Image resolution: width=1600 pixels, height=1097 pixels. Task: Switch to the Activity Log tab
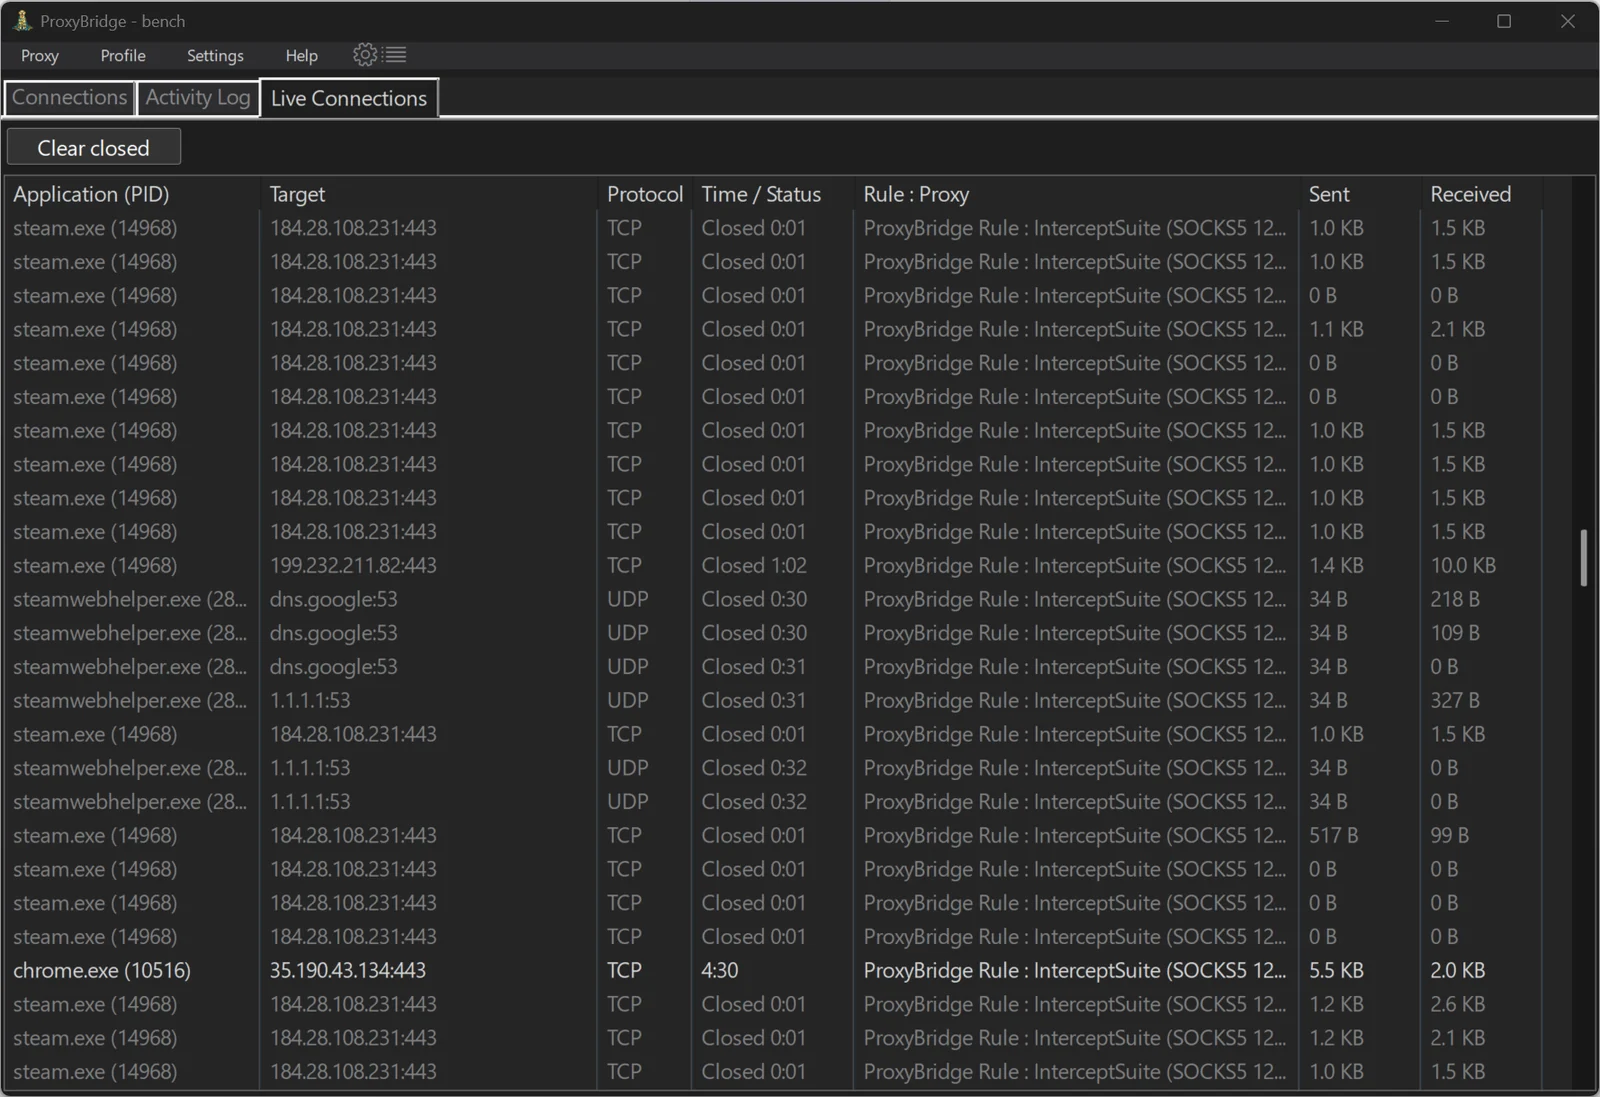tap(198, 98)
